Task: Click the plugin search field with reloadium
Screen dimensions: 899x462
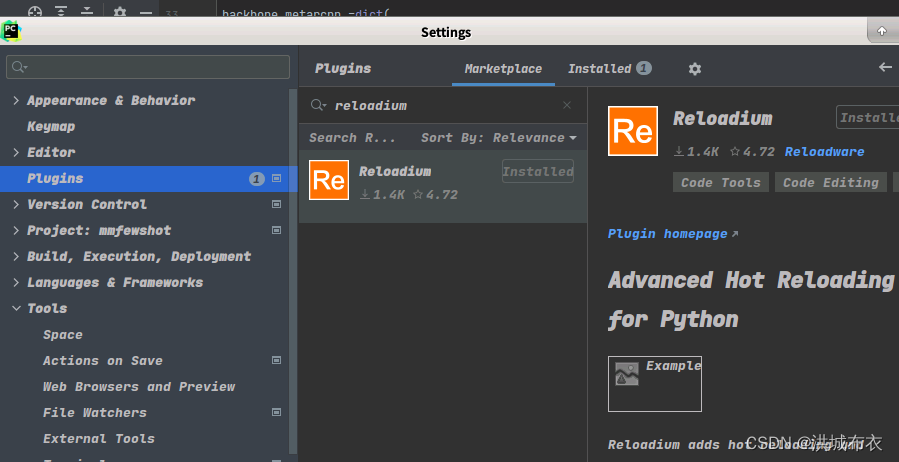Action: tap(443, 105)
